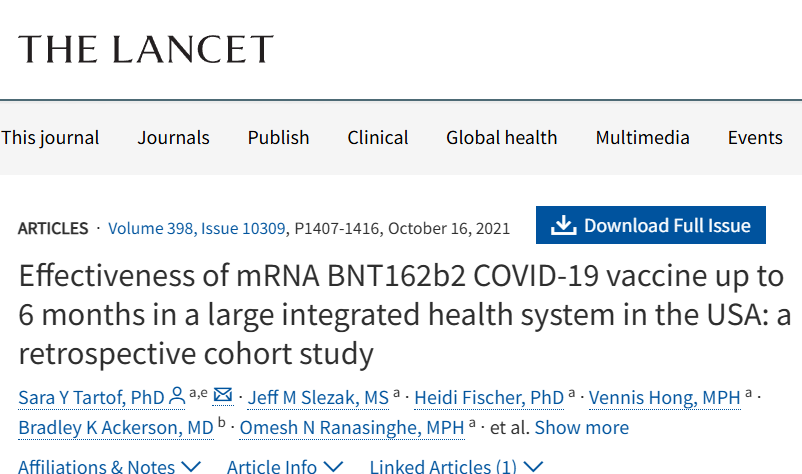The height and width of the screenshot is (474, 802).
Task: Click the download icon on Download Full Issue
Action: click(x=564, y=225)
